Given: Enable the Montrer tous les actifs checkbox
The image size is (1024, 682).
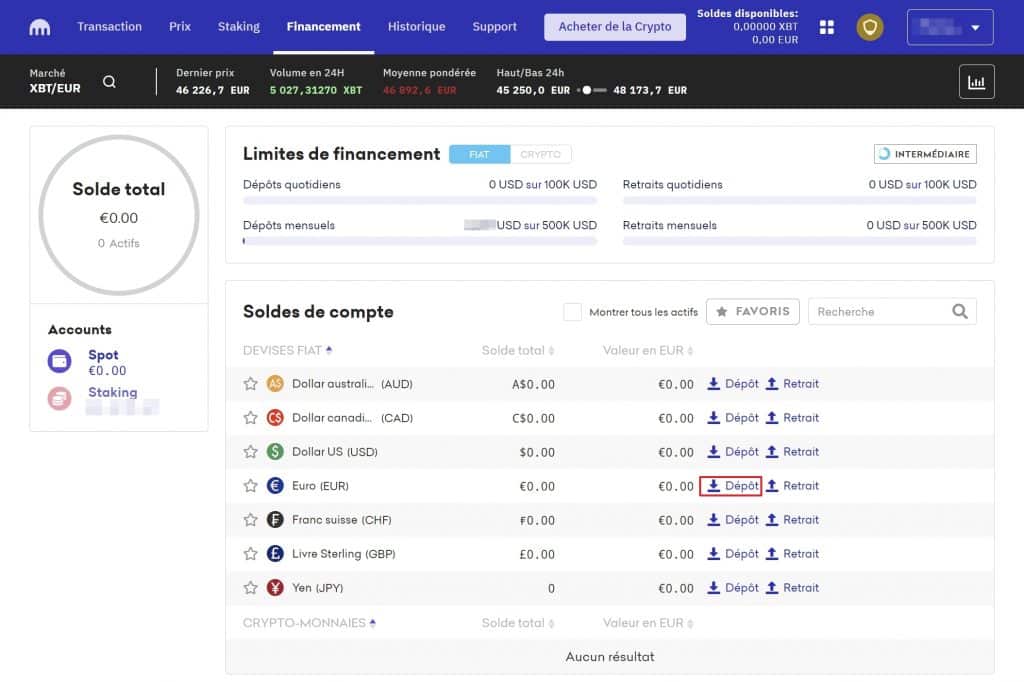Looking at the screenshot, I should coord(572,311).
